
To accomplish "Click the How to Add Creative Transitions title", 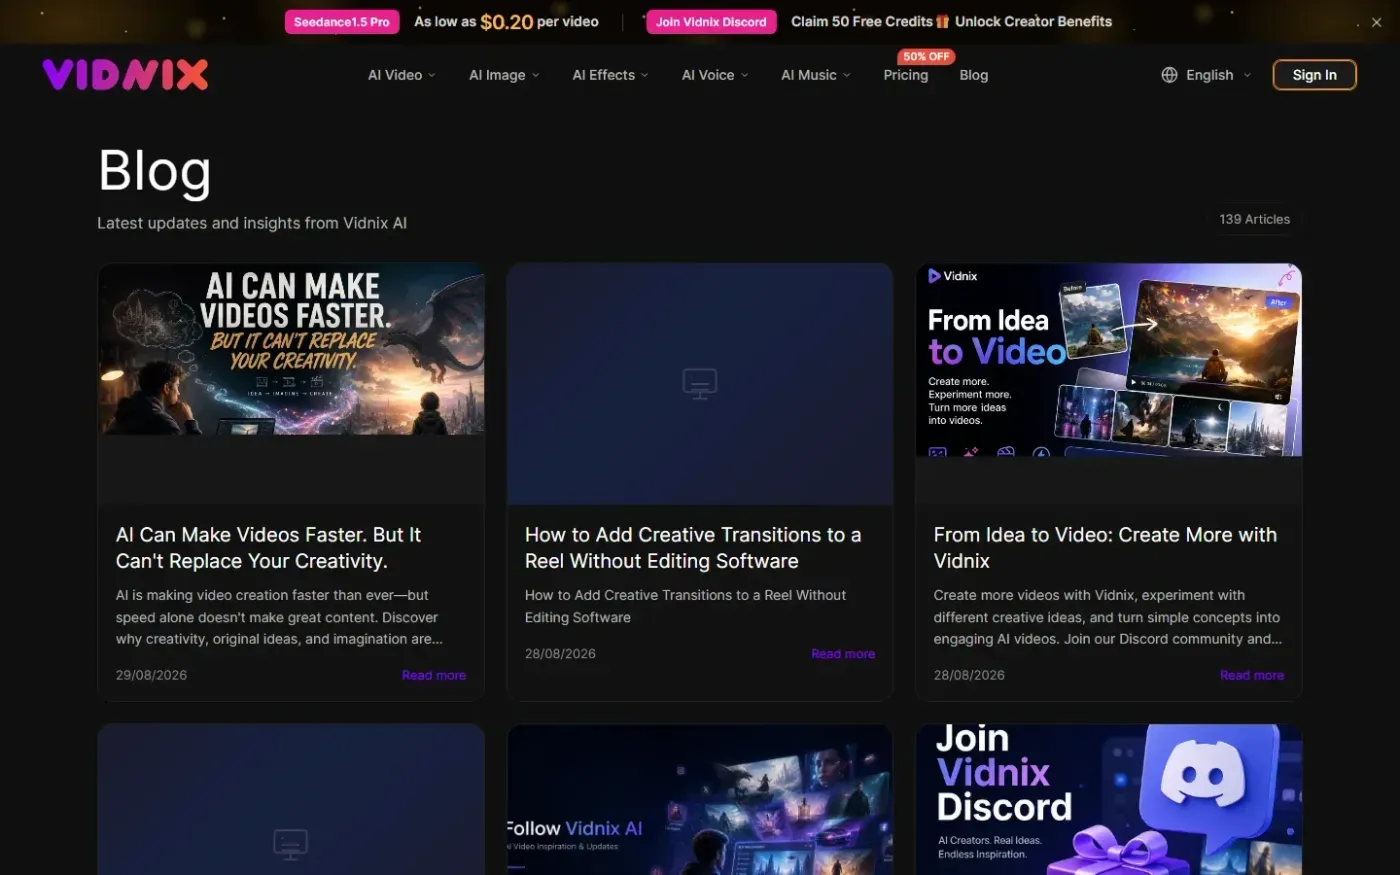I will 693,548.
